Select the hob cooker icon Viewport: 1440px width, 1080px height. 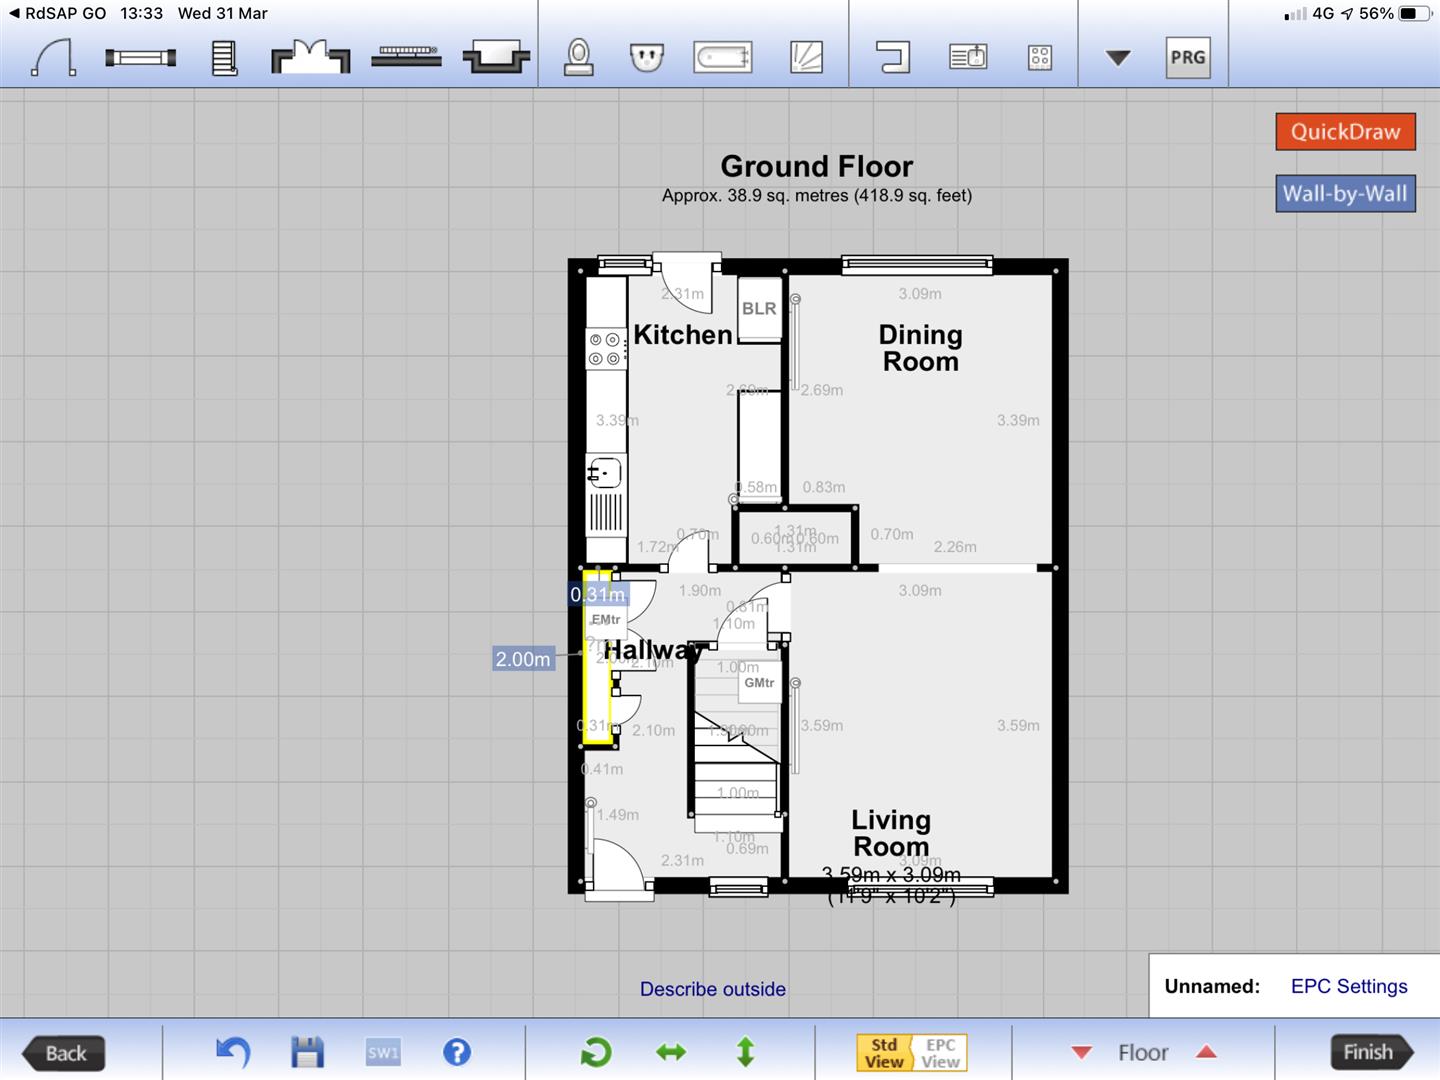pyautogui.click(x=1040, y=57)
